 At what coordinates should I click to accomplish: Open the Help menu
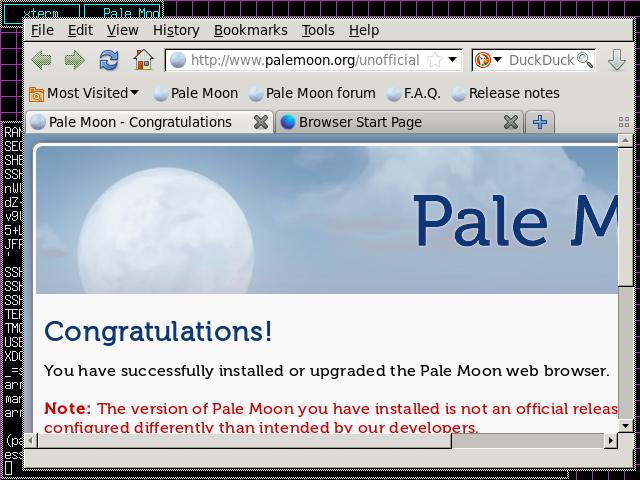364,30
